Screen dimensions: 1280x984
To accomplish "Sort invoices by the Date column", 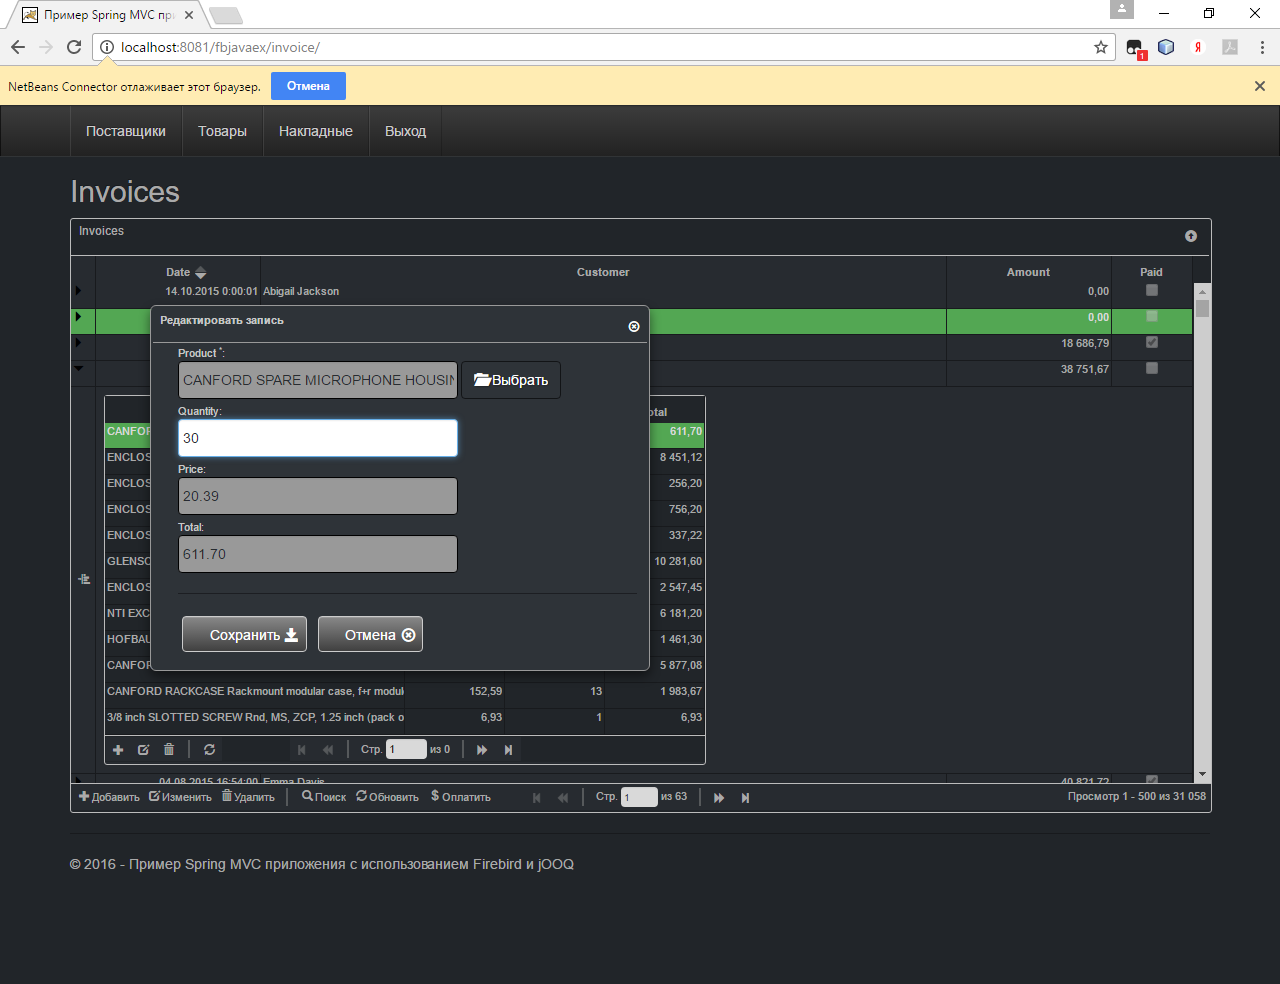I will tap(178, 272).
